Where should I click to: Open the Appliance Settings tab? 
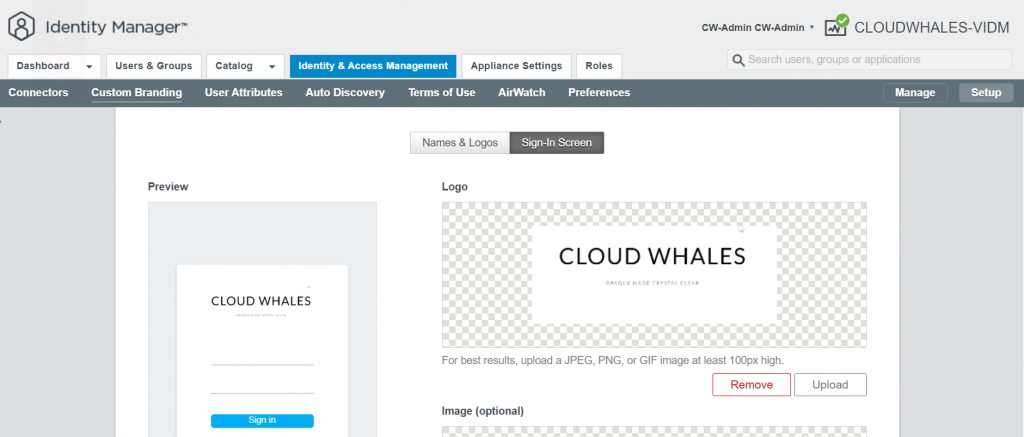516,66
